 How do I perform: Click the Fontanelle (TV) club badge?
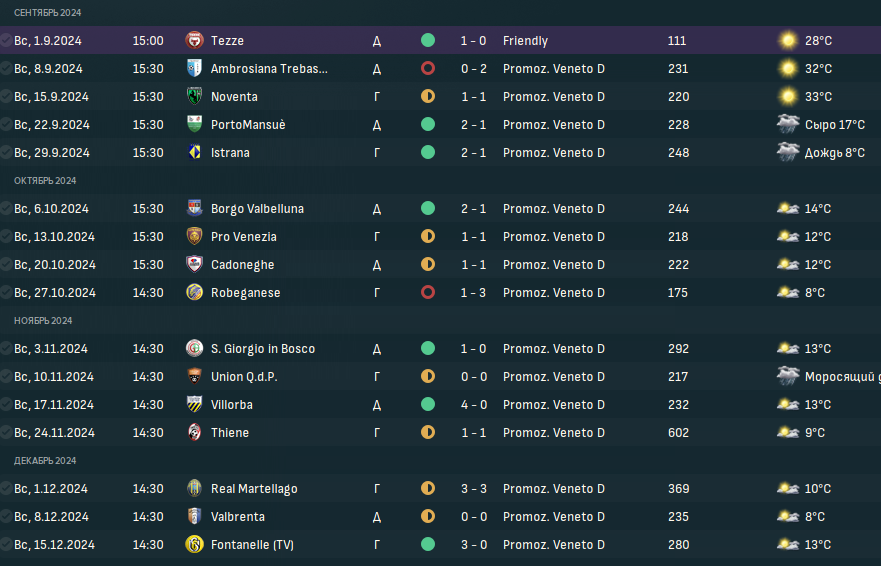(x=195, y=545)
